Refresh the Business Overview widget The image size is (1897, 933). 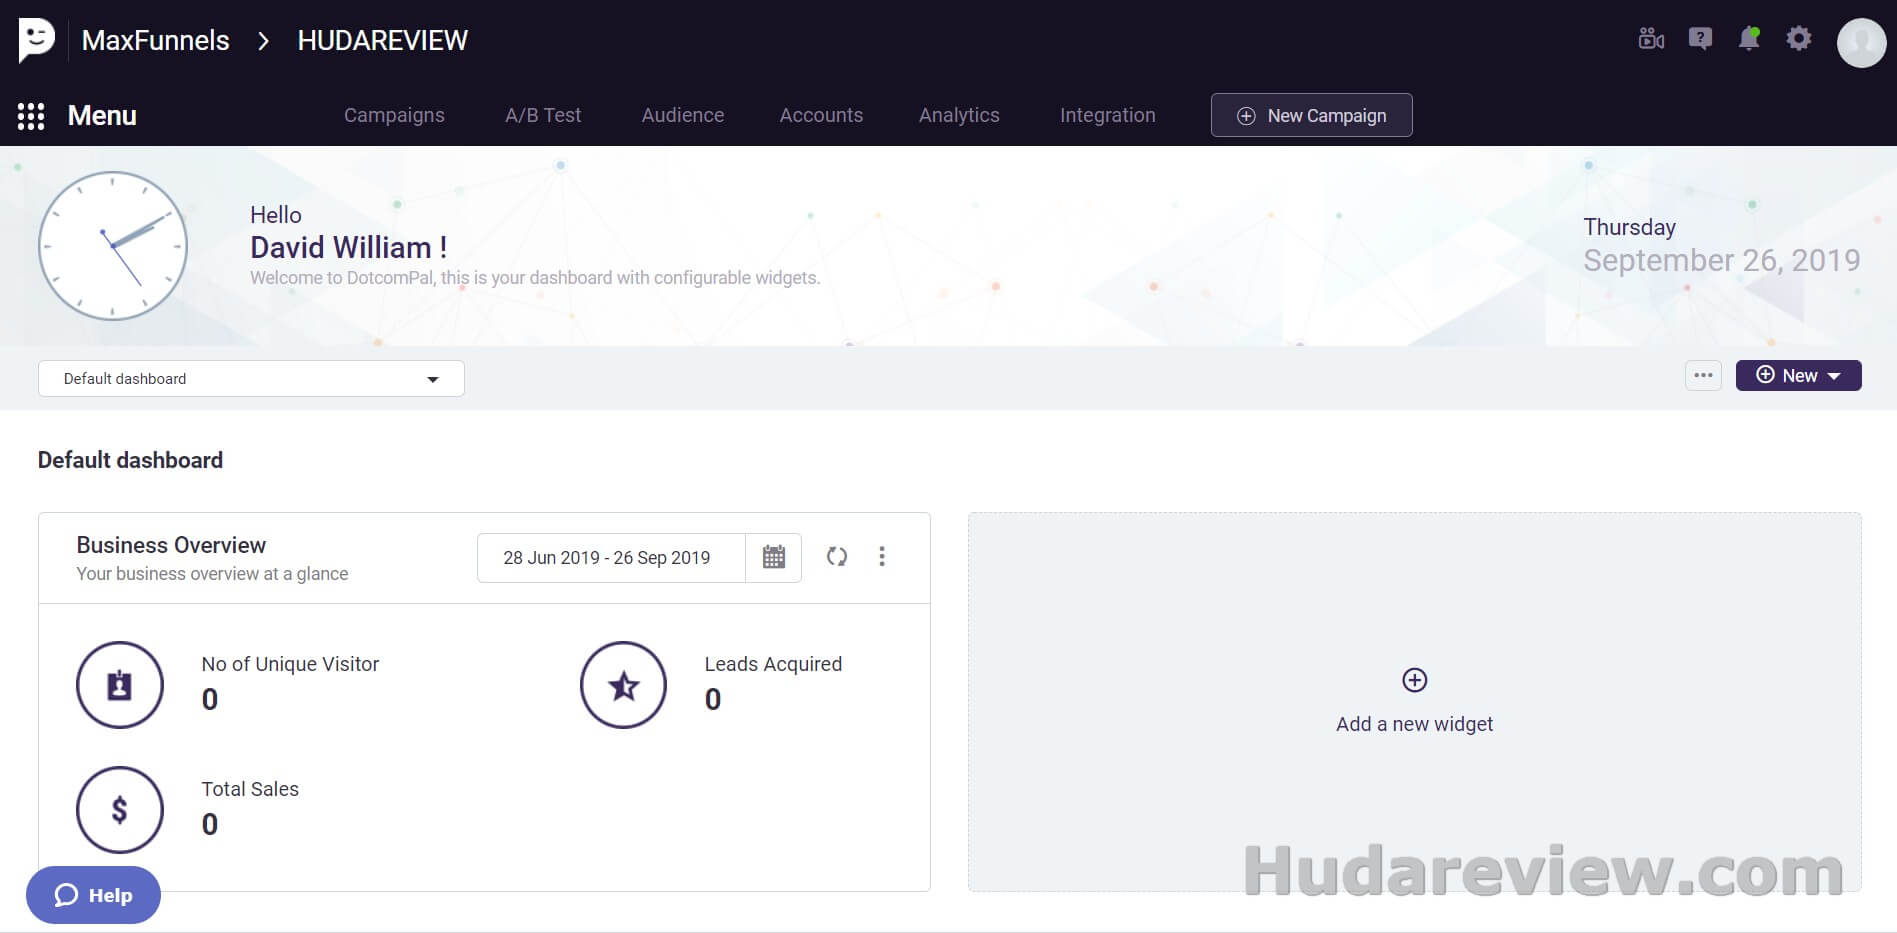pyautogui.click(x=837, y=556)
